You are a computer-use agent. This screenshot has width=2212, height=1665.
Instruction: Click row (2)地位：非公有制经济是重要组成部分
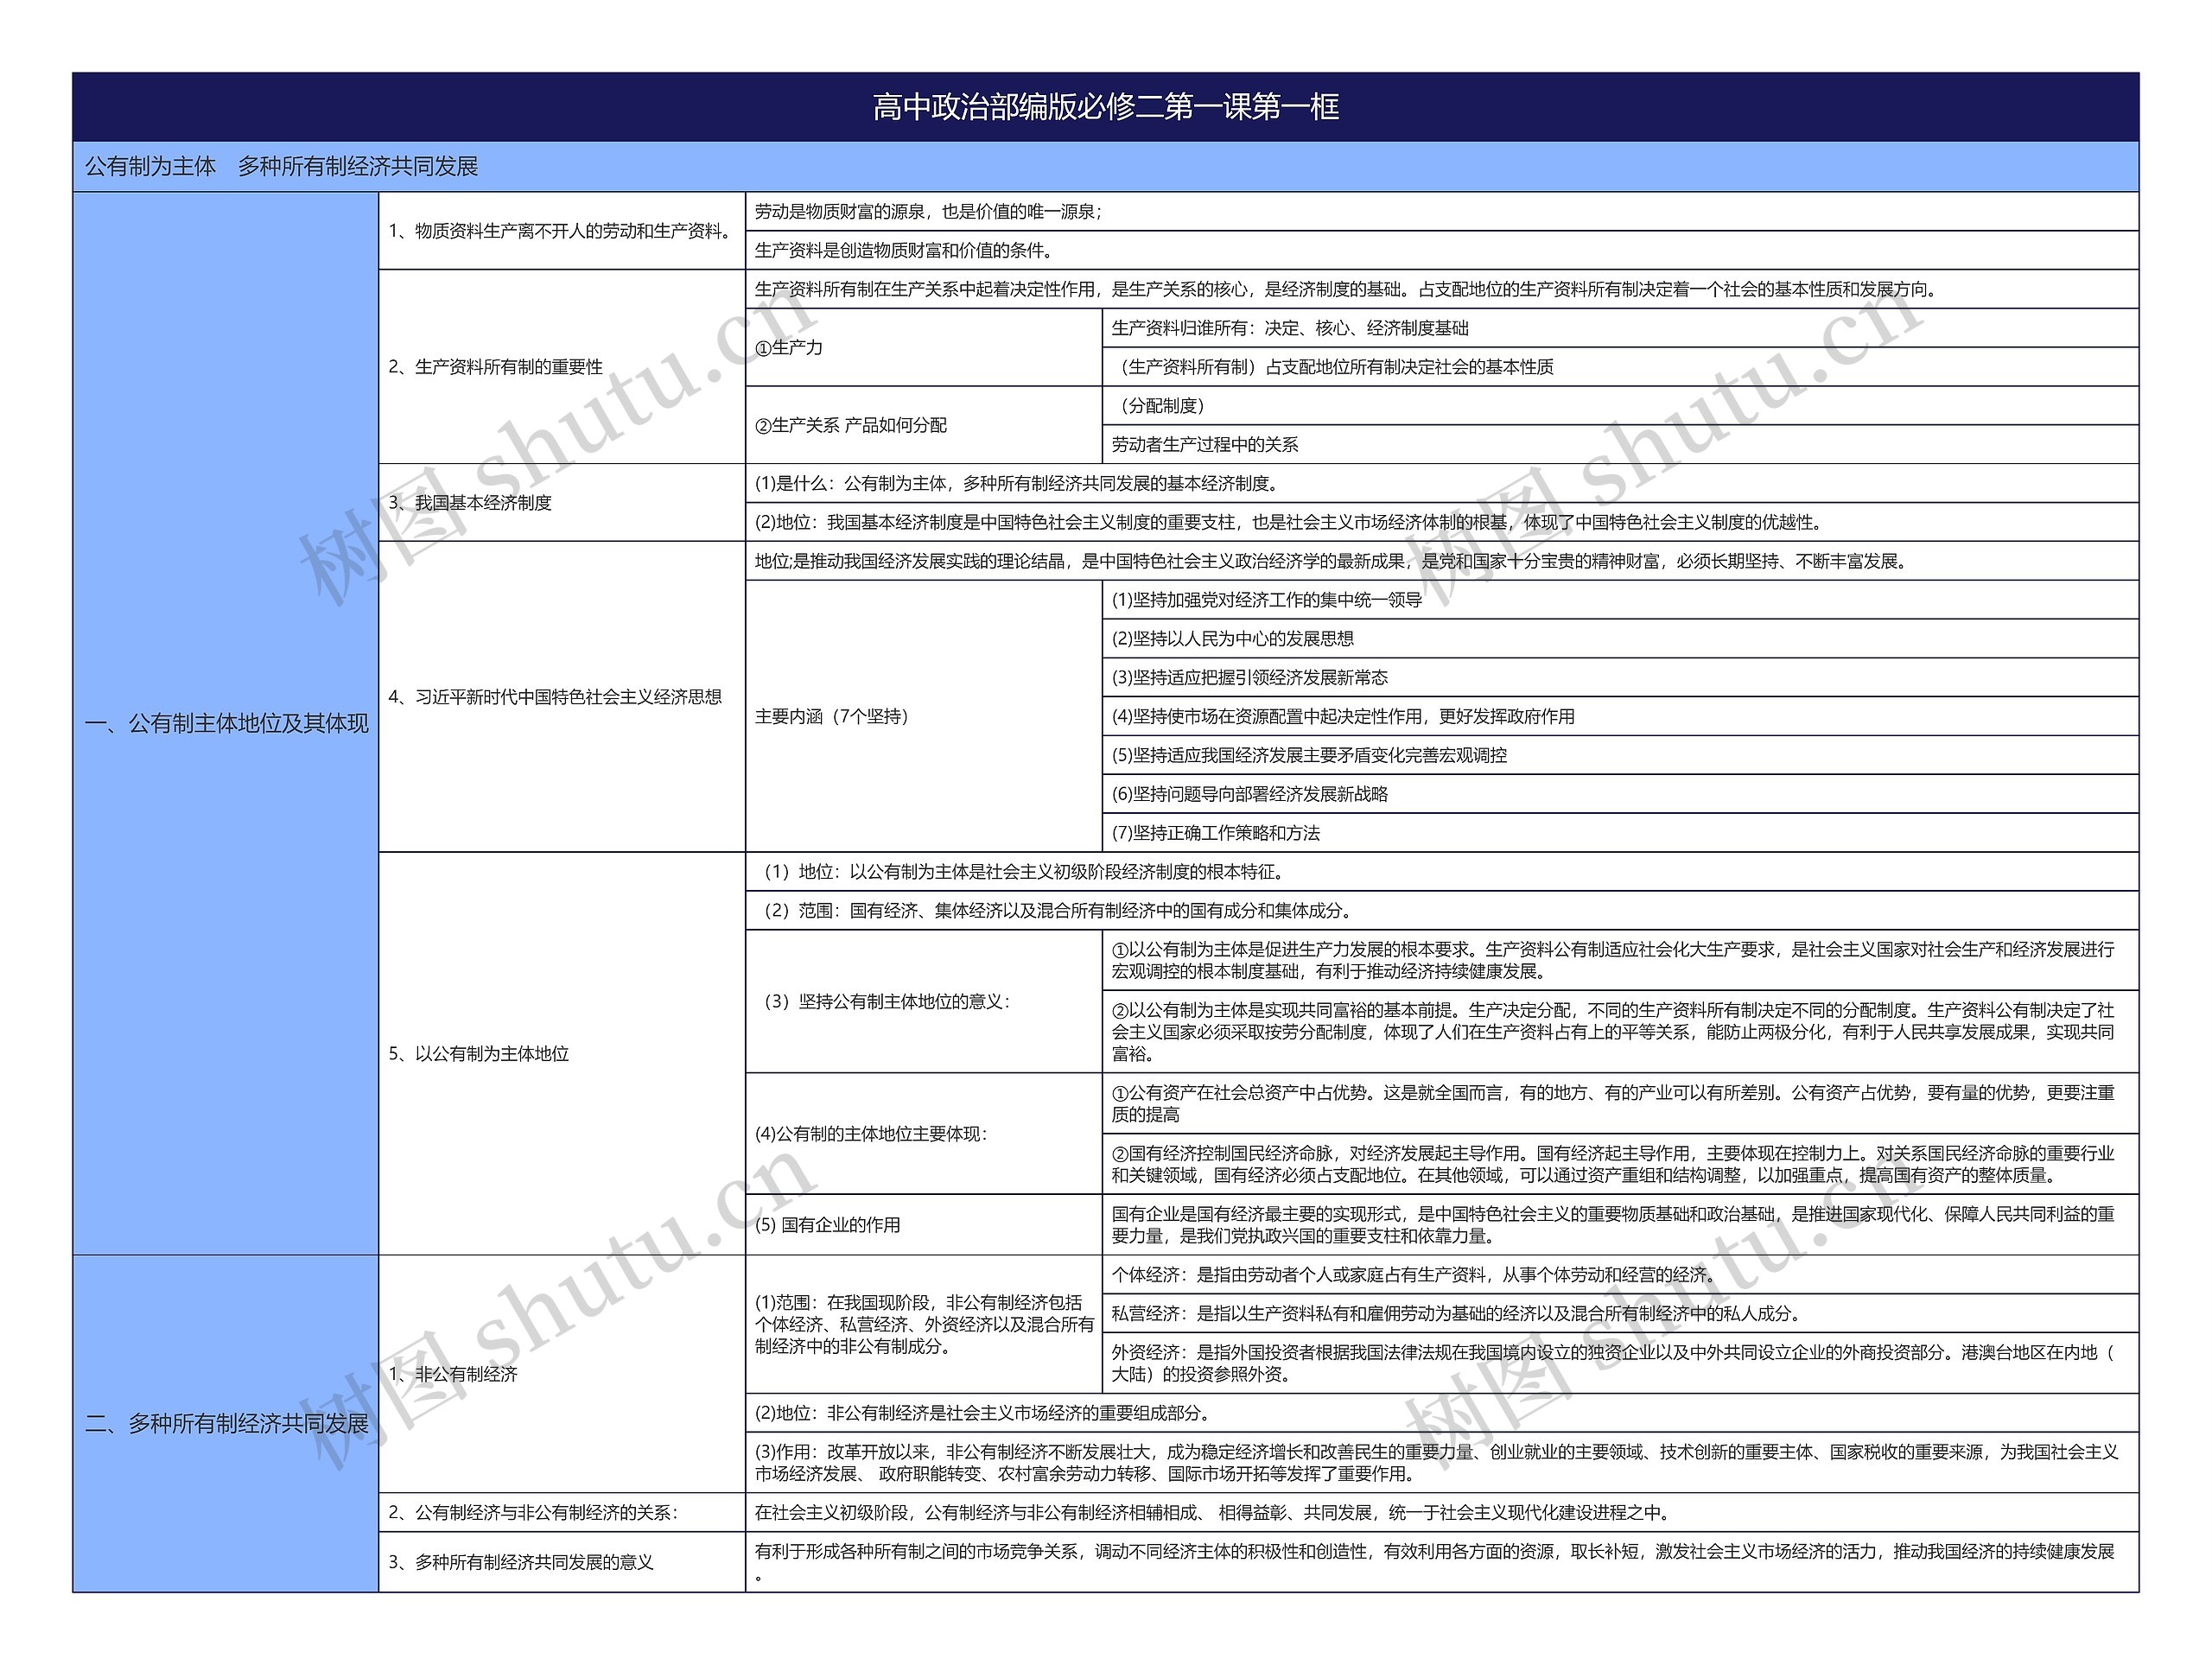point(1442,1414)
